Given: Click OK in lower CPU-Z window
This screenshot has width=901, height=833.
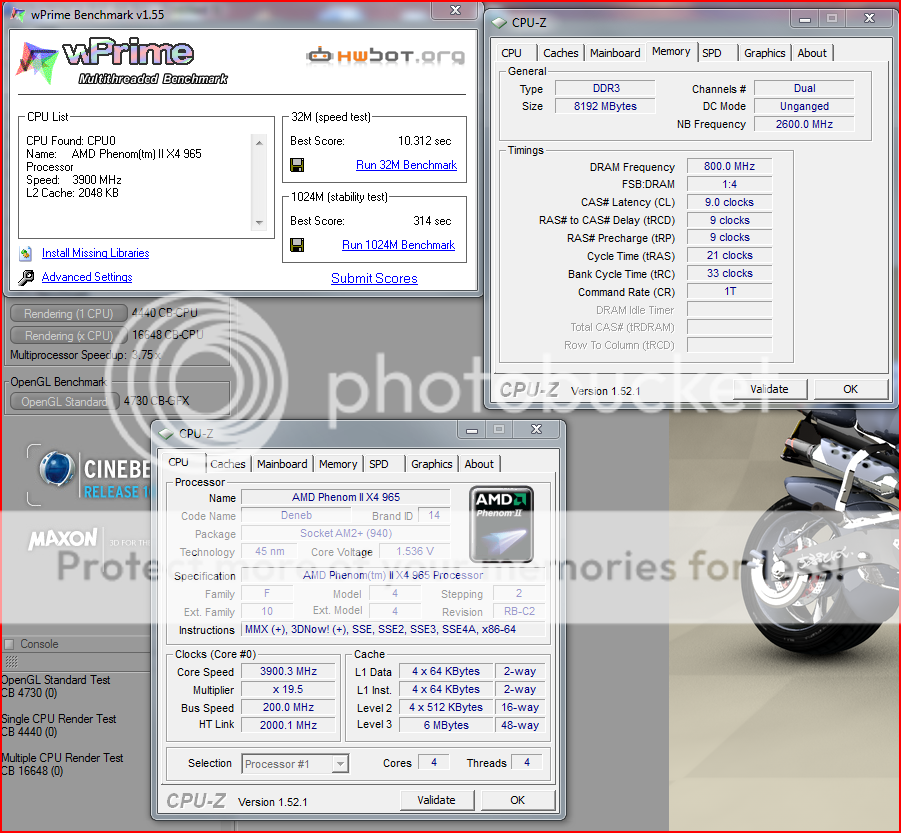Looking at the screenshot, I should tap(518, 800).
